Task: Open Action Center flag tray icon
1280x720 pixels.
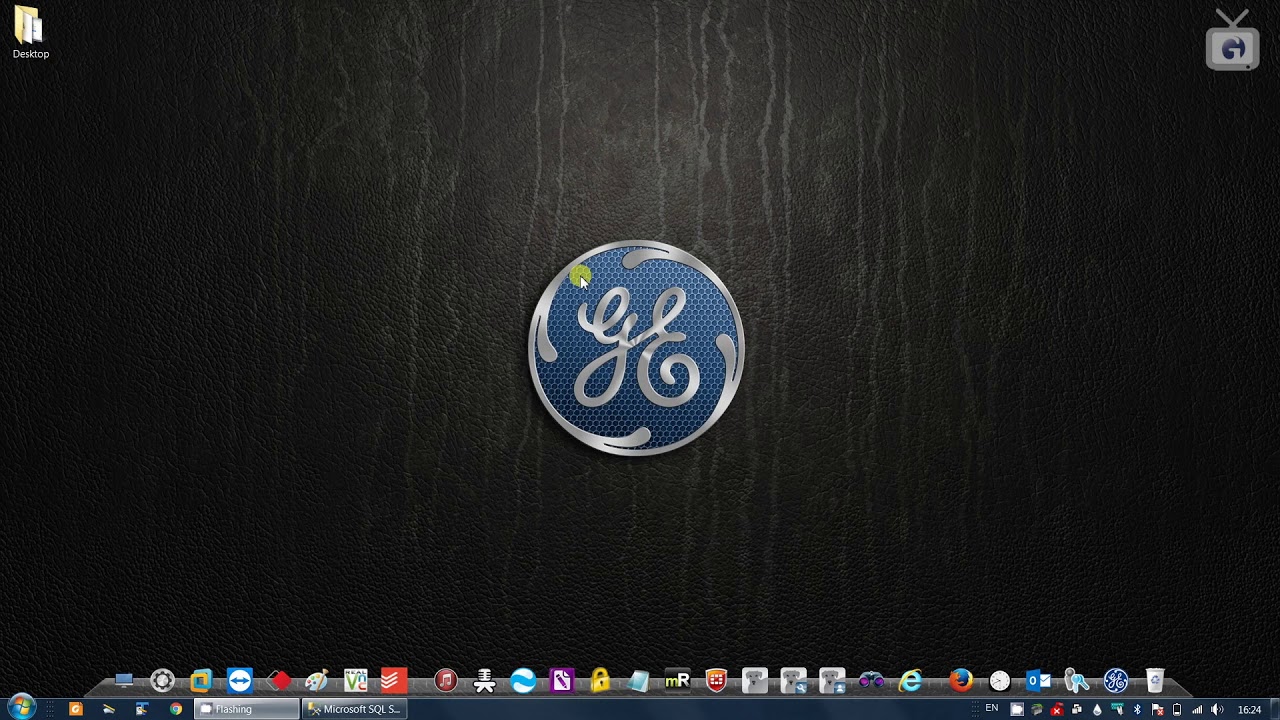Action: pos(1157,709)
